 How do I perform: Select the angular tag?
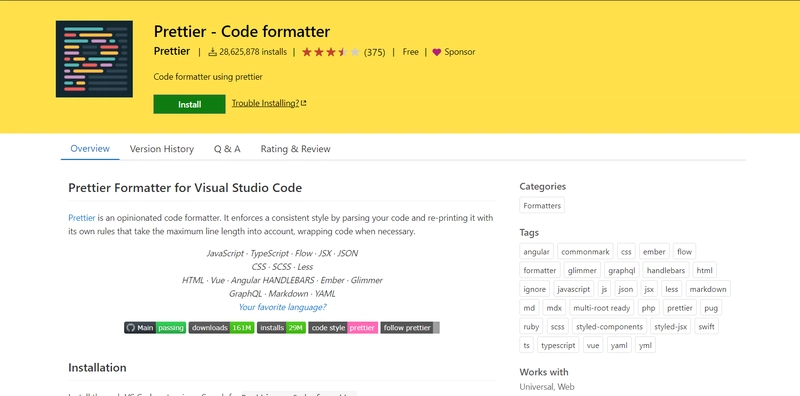coord(536,252)
